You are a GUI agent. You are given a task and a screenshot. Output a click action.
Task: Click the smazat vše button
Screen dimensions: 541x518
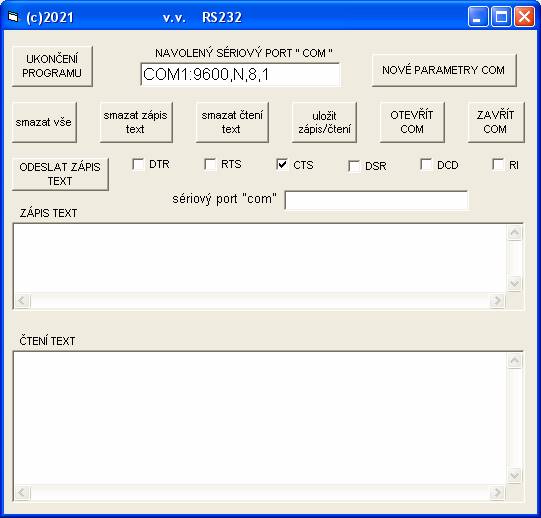pyautogui.click(x=44, y=122)
